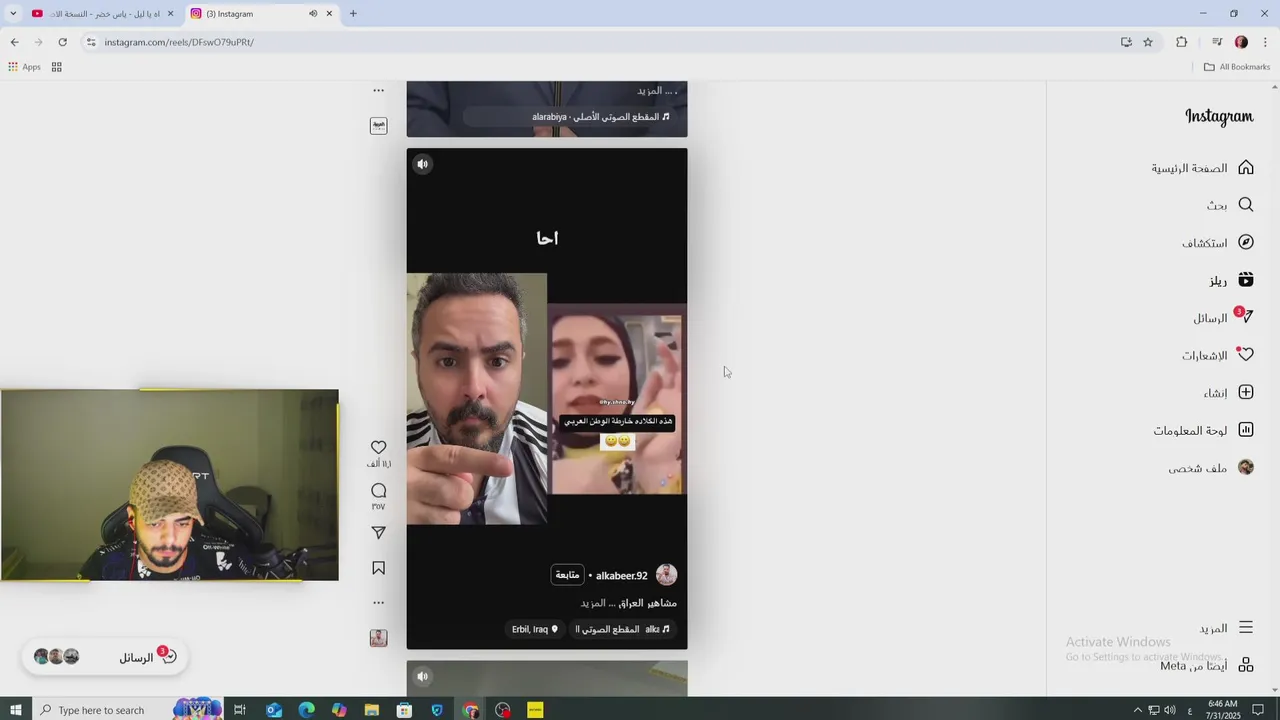Click the إنشاء create plus icon
Viewport: 1280px width, 720px height.
(x=1246, y=393)
